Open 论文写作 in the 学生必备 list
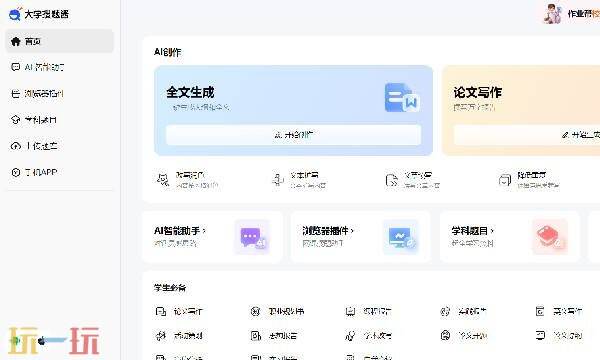Viewport: 600px width, 360px height. (x=188, y=311)
